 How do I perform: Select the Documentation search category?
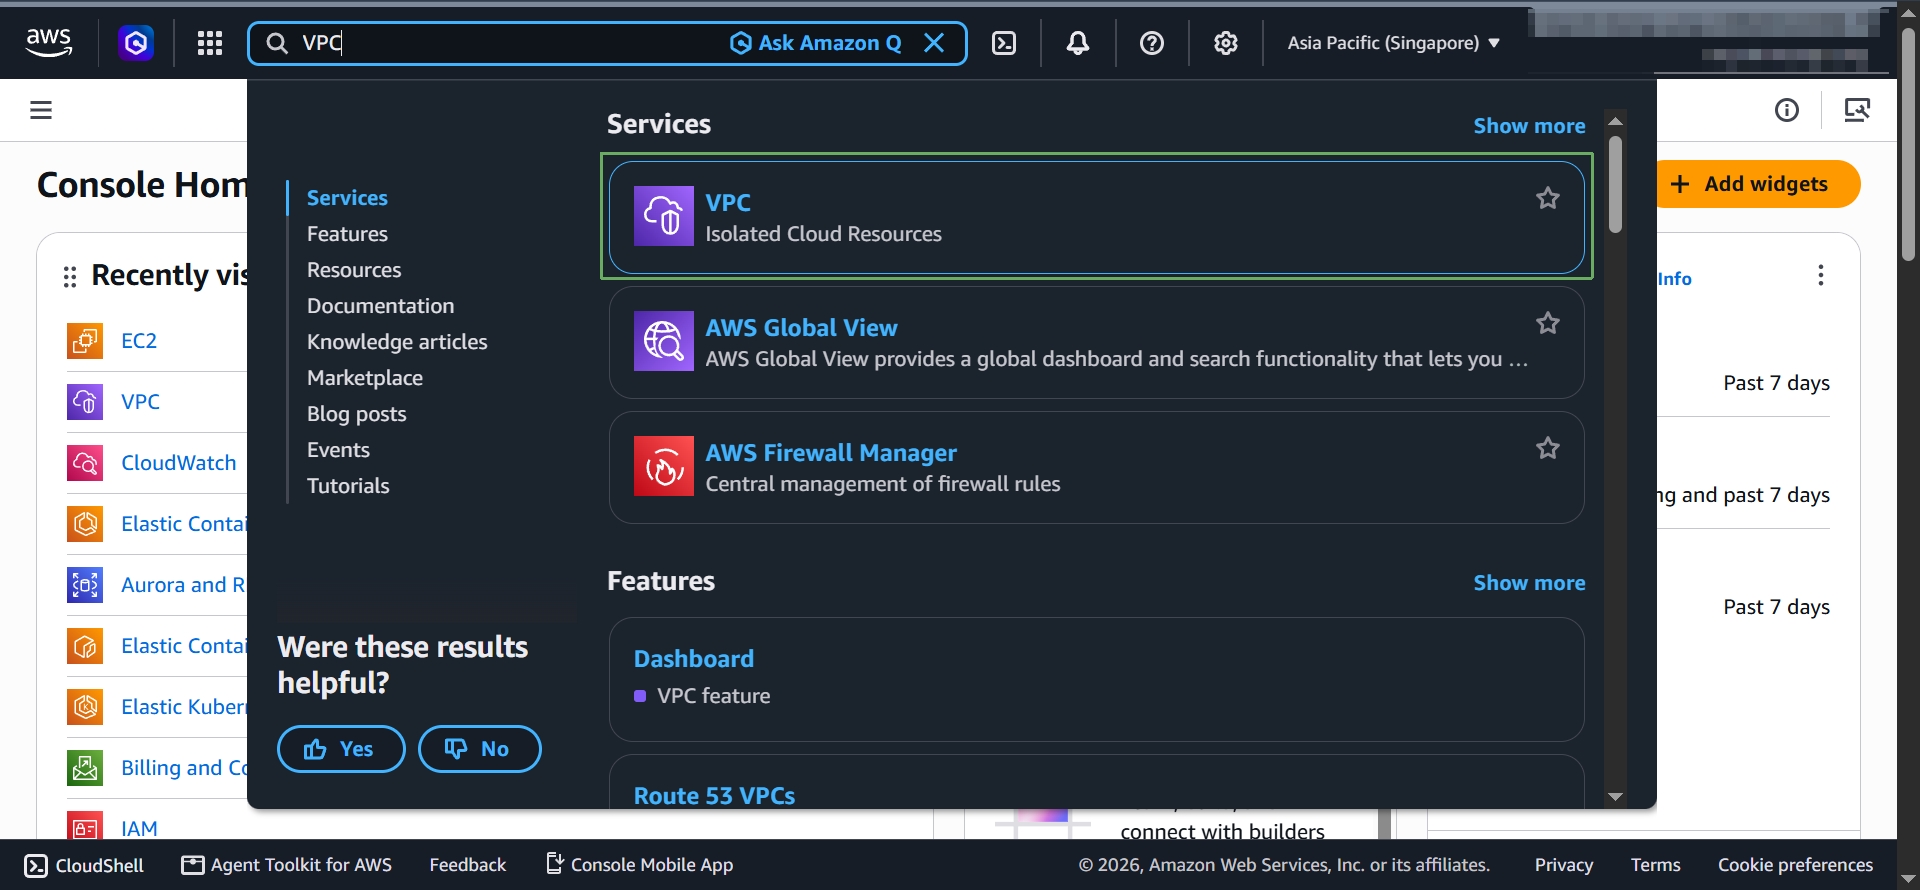[x=380, y=306]
